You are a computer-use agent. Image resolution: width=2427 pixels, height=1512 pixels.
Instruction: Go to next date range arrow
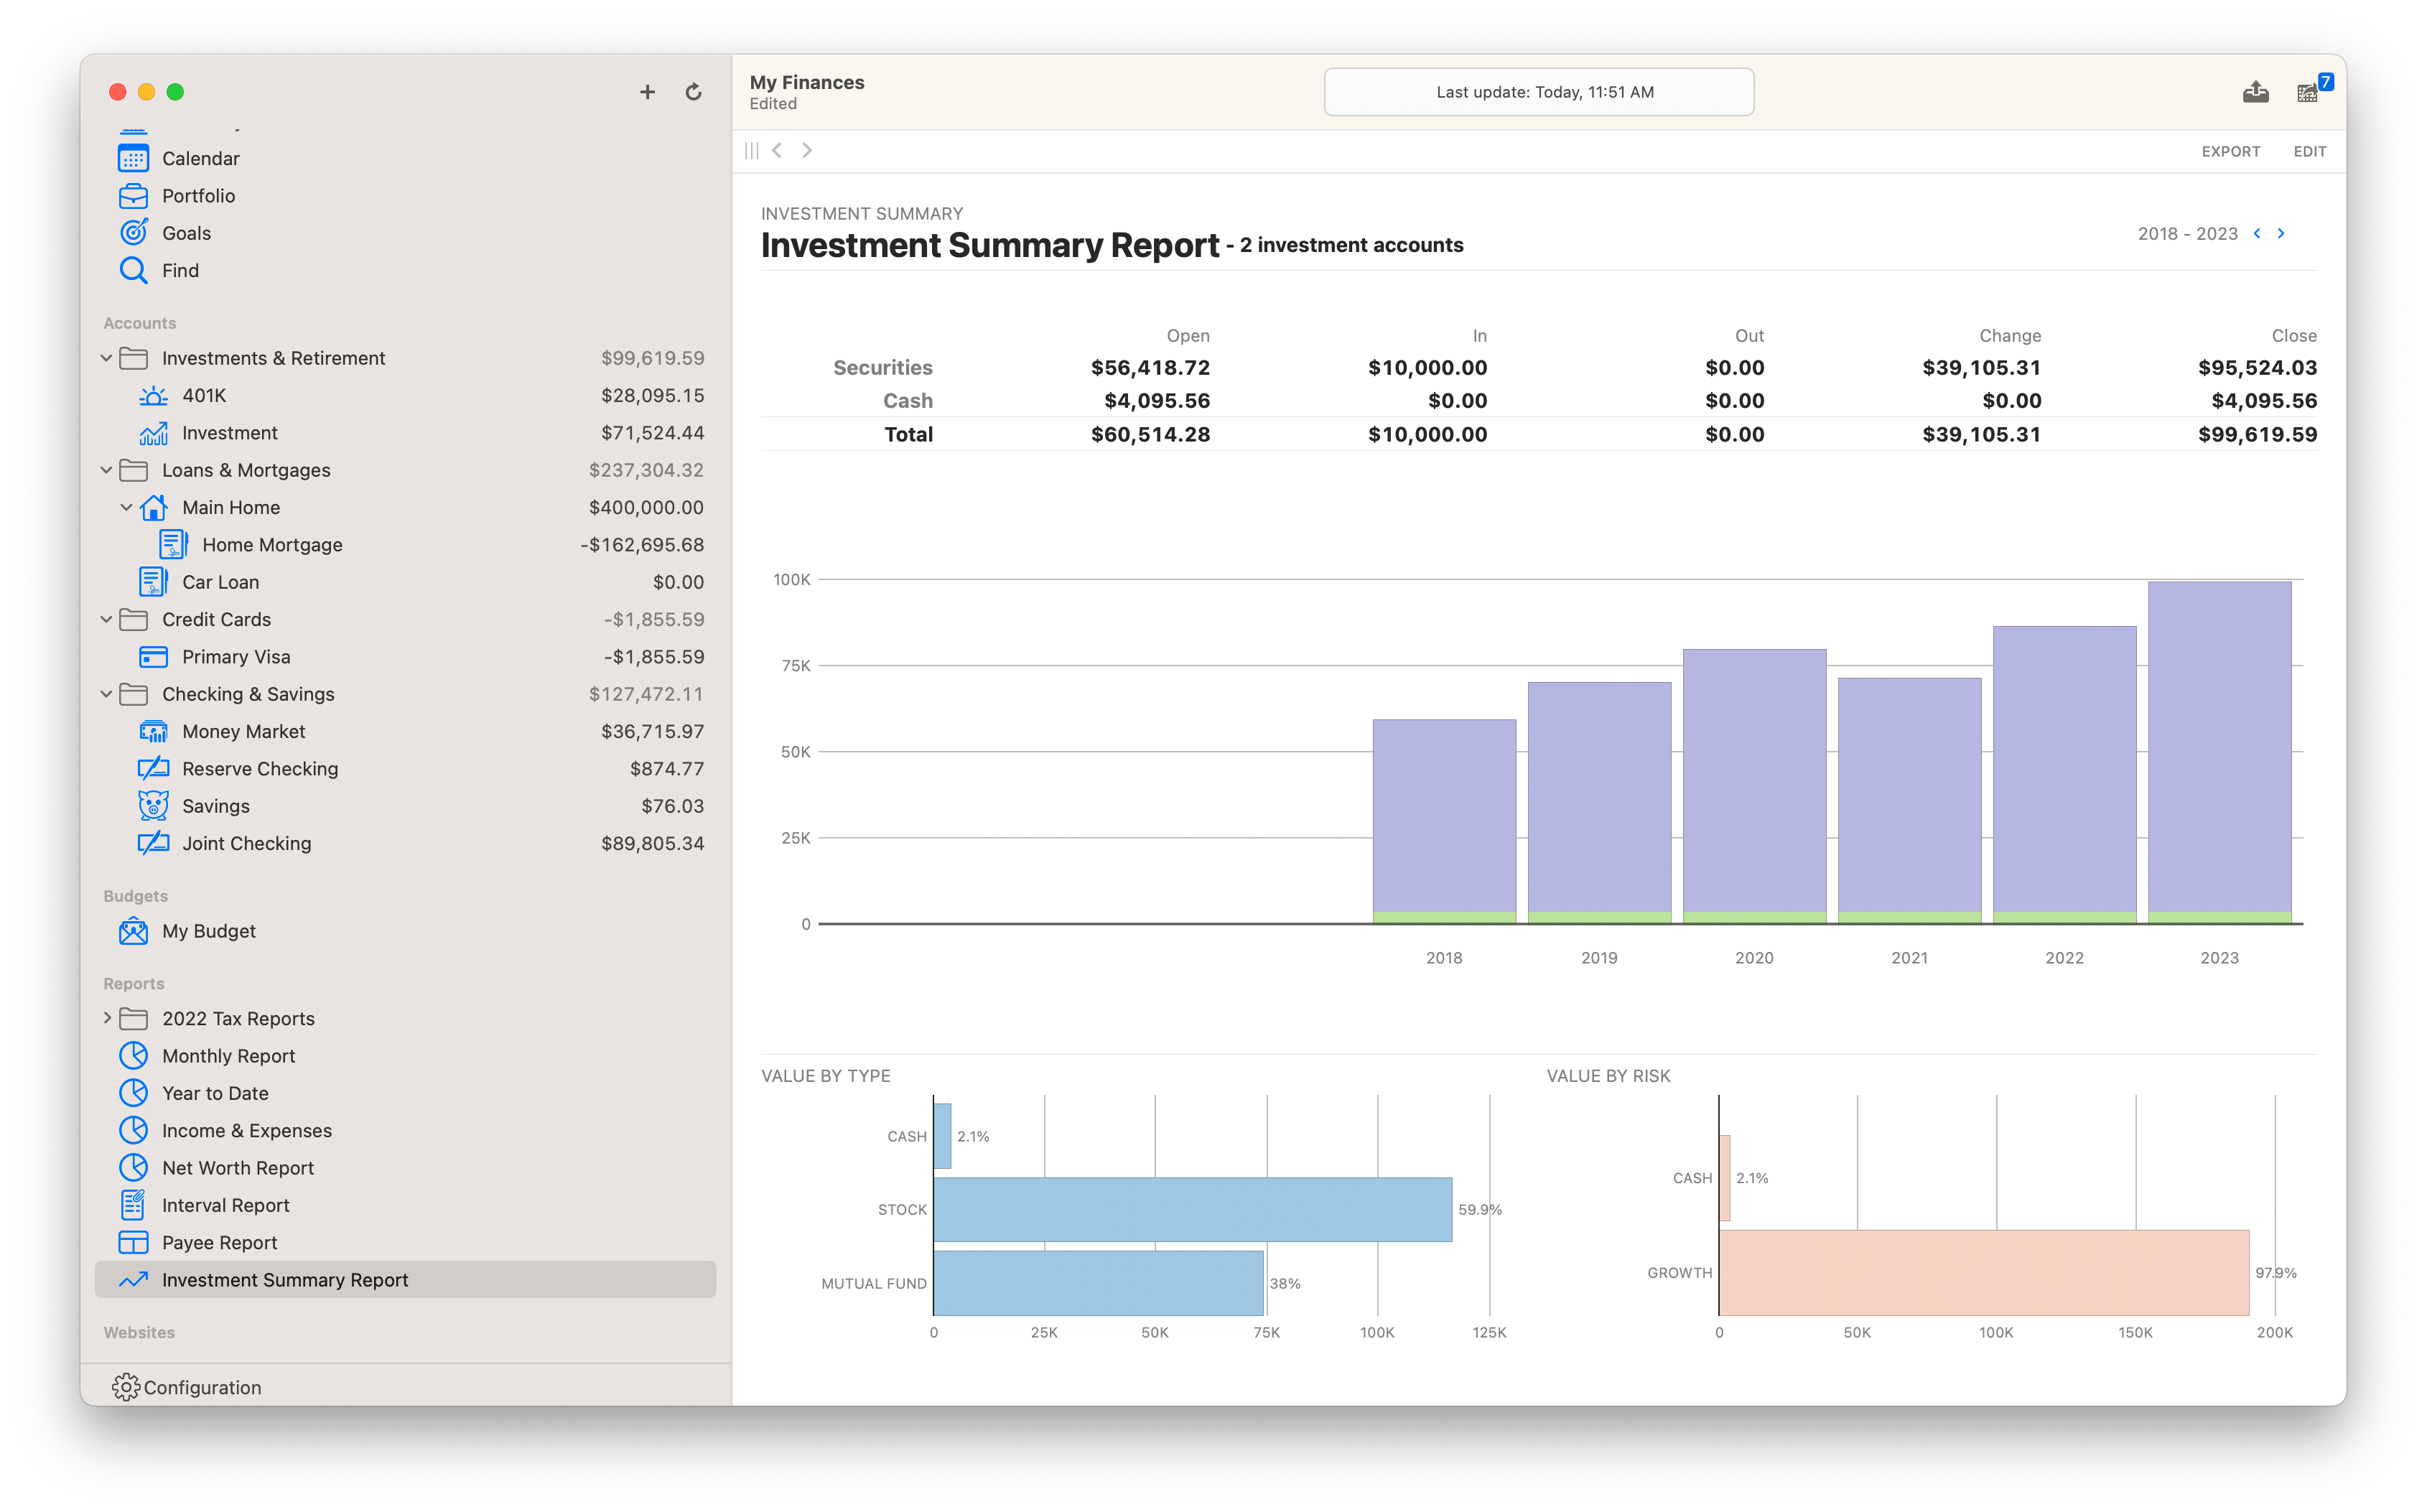coord(2281,233)
